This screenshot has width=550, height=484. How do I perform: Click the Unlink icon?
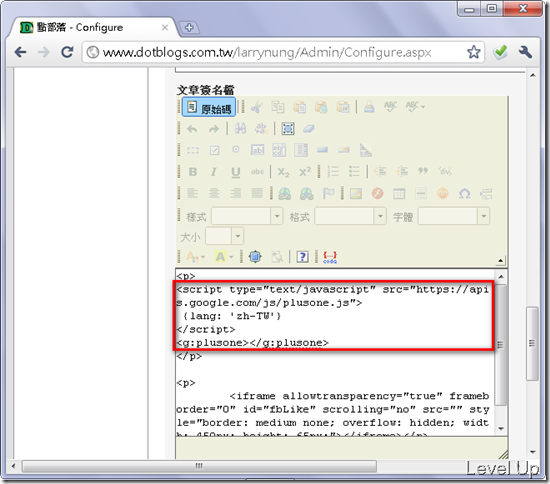pyautogui.click(x=307, y=194)
